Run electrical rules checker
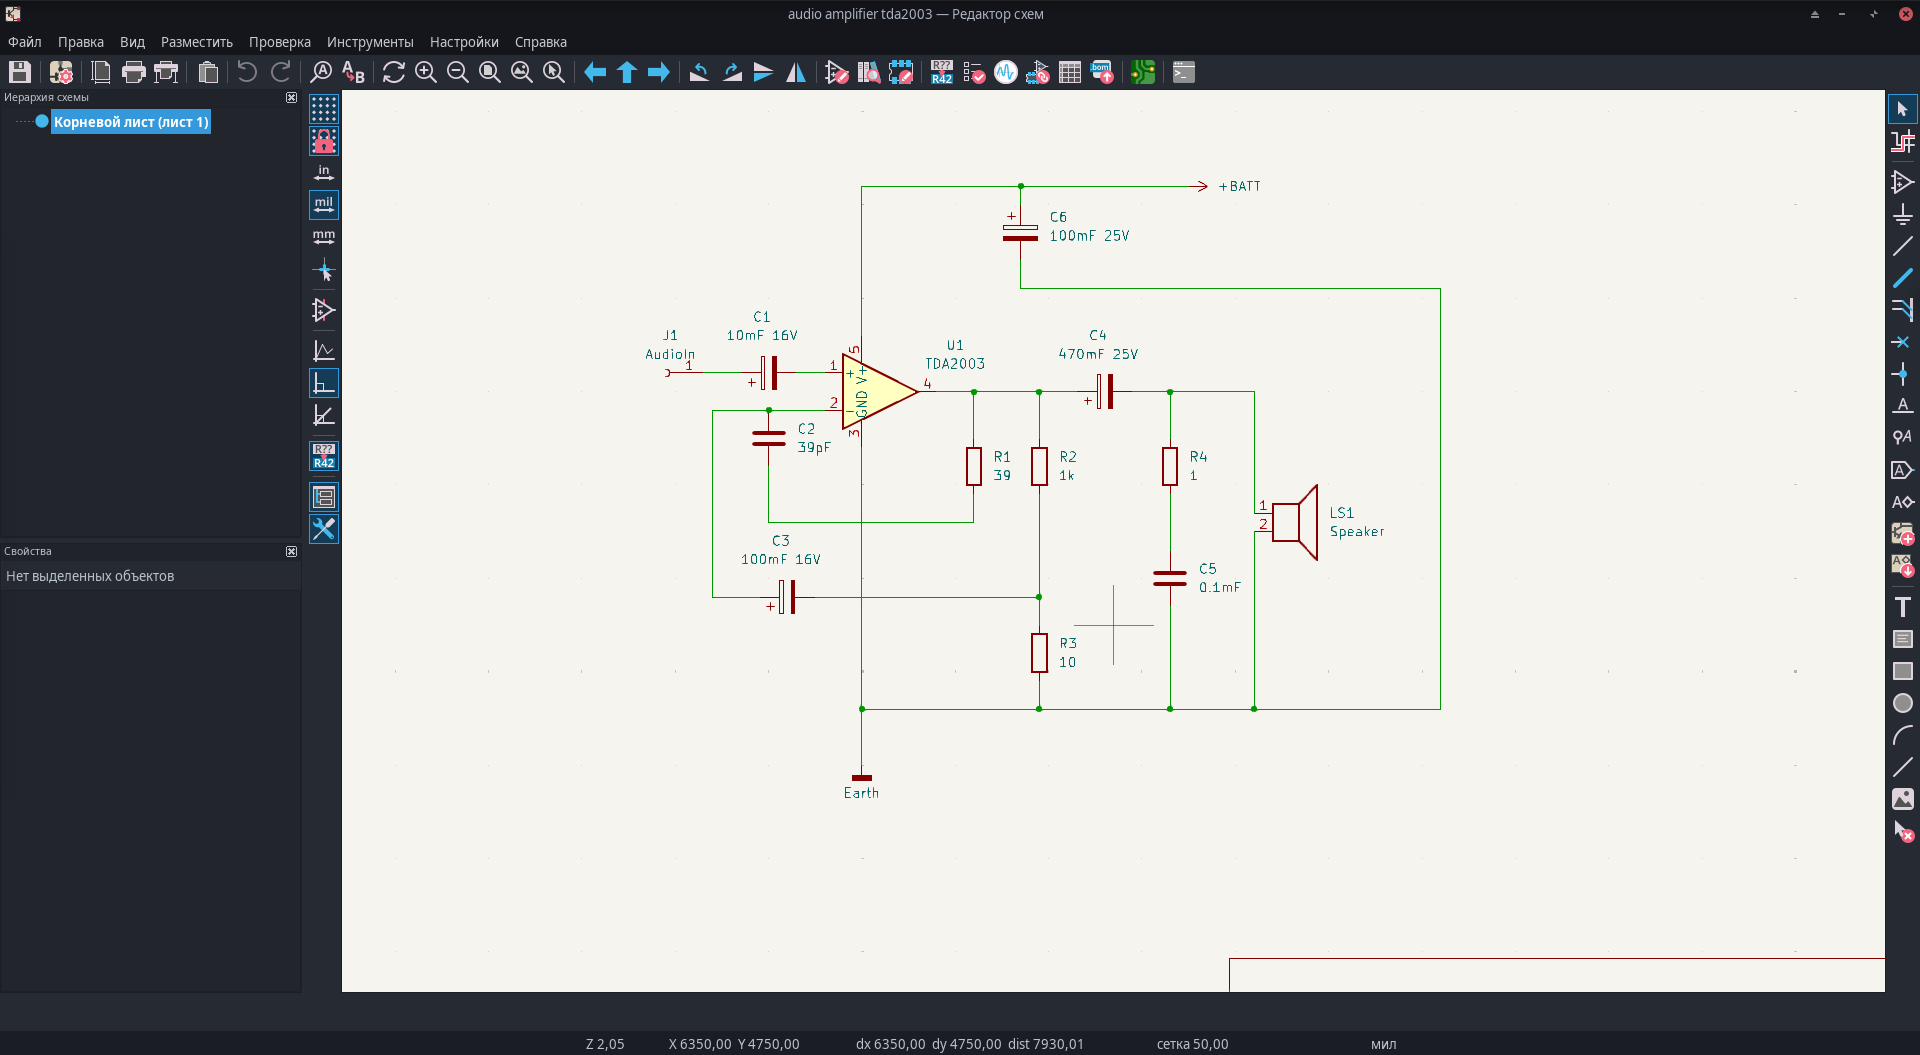Viewport: 1920px width, 1055px height. tap(974, 72)
